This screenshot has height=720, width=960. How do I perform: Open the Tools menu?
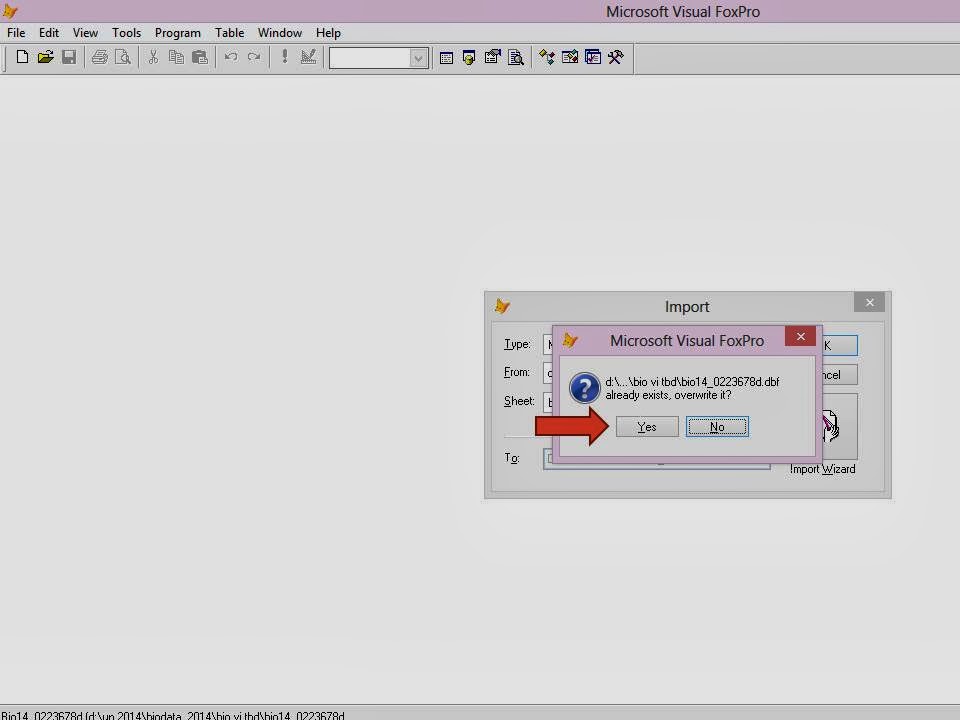(126, 33)
